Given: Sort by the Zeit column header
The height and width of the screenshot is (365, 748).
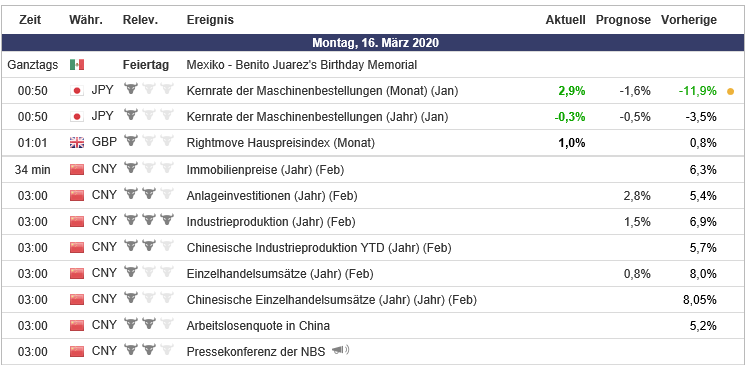Looking at the screenshot, I should [30, 20].
